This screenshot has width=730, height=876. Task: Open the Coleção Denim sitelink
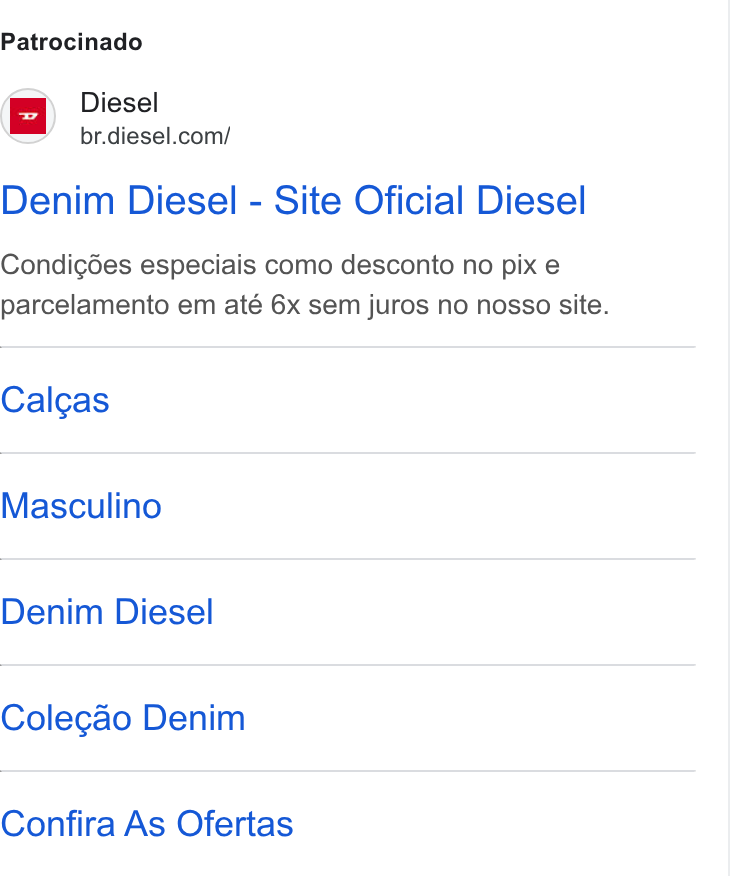coord(123,718)
